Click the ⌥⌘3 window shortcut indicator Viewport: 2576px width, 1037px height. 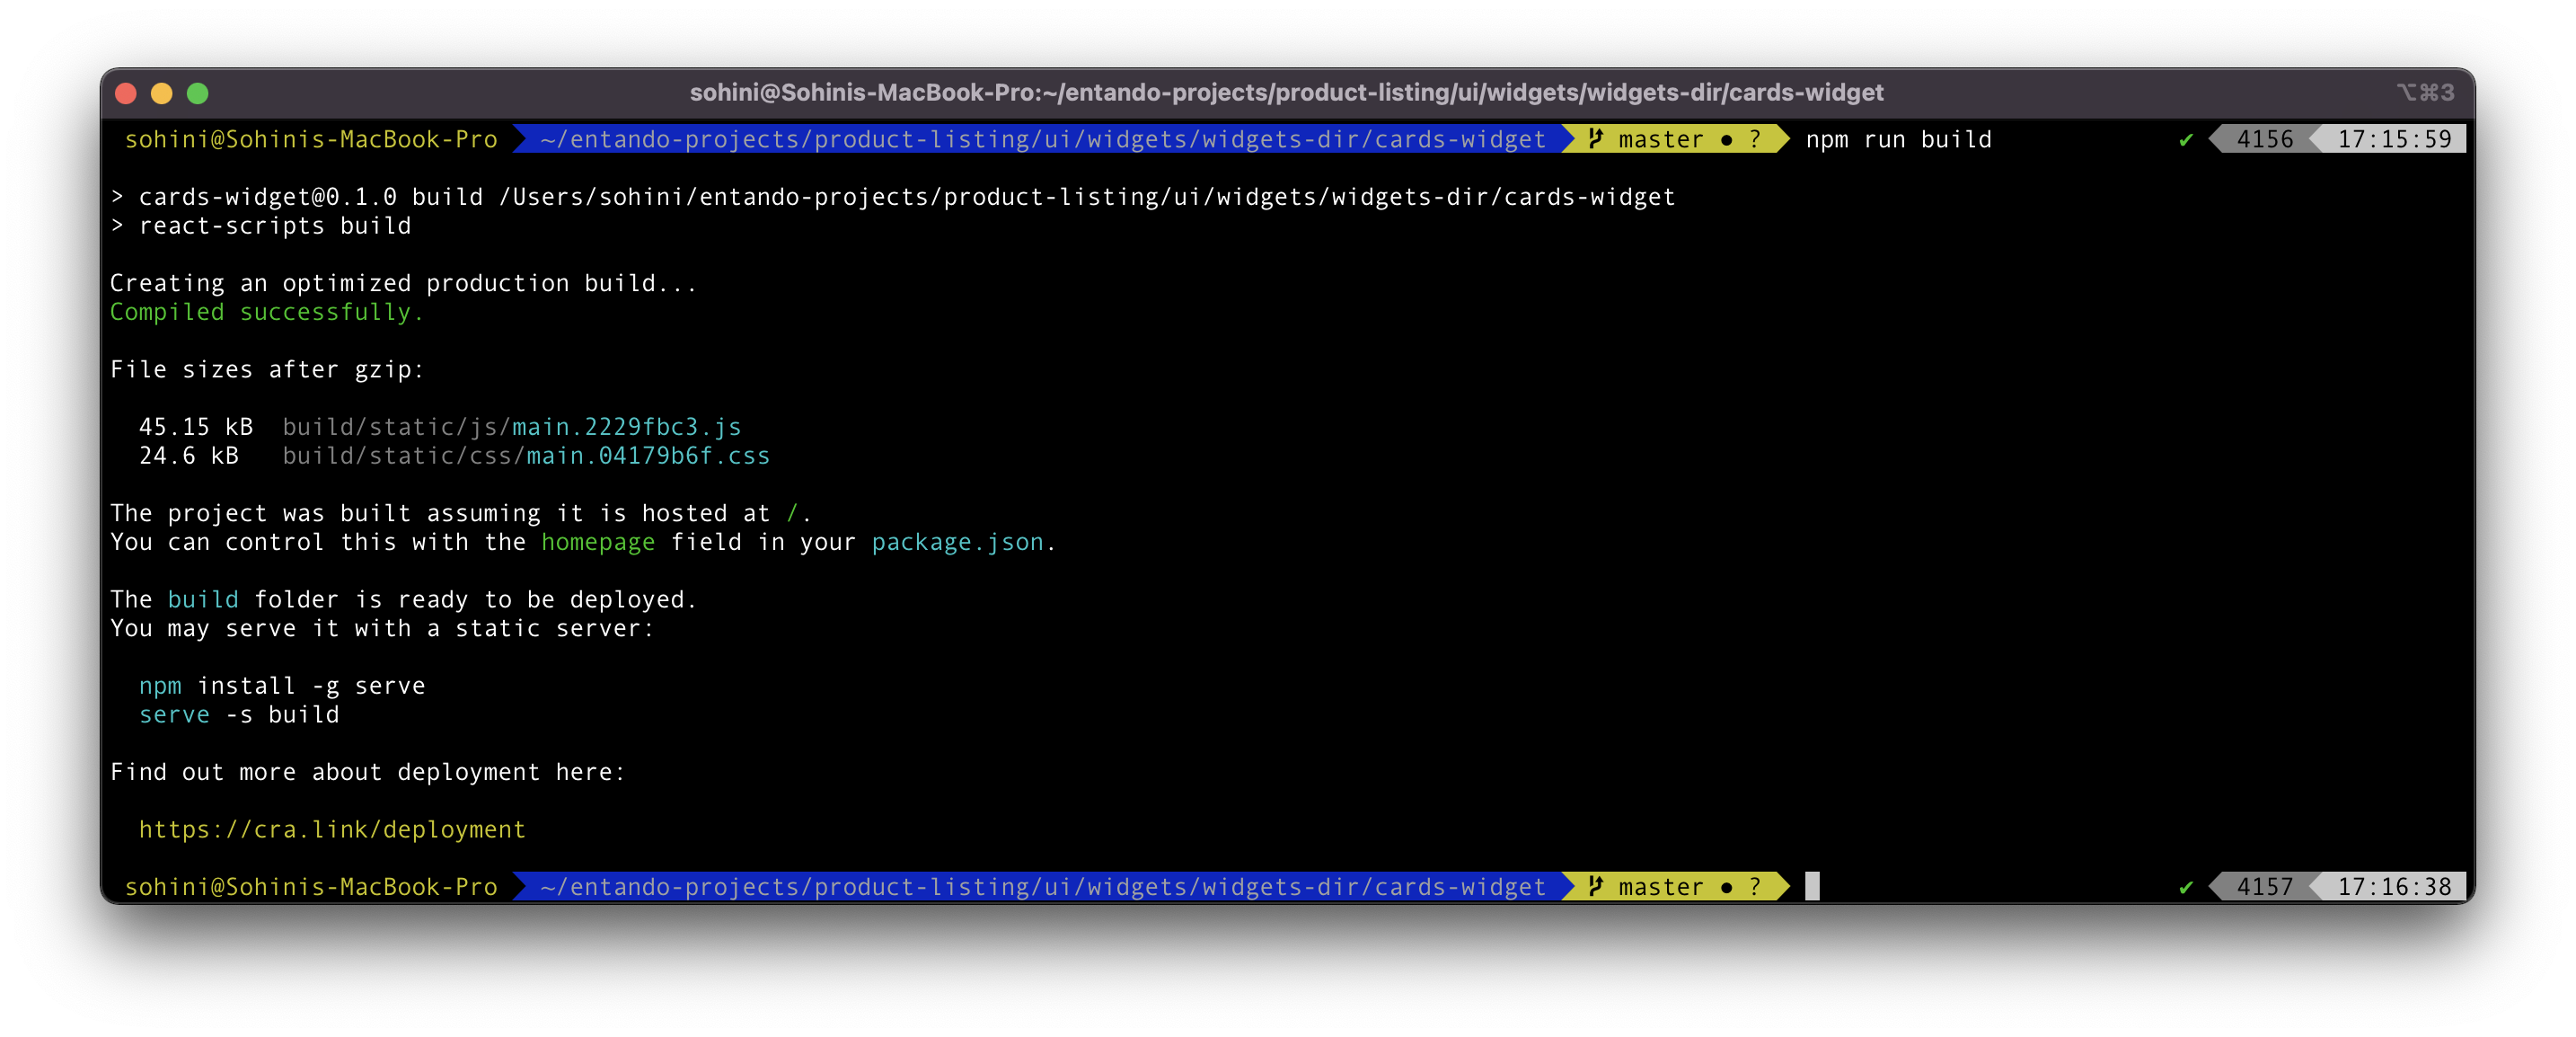(x=2425, y=93)
